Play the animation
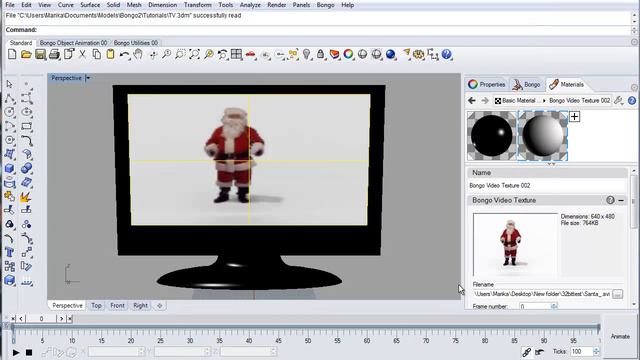 click(x=16, y=352)
